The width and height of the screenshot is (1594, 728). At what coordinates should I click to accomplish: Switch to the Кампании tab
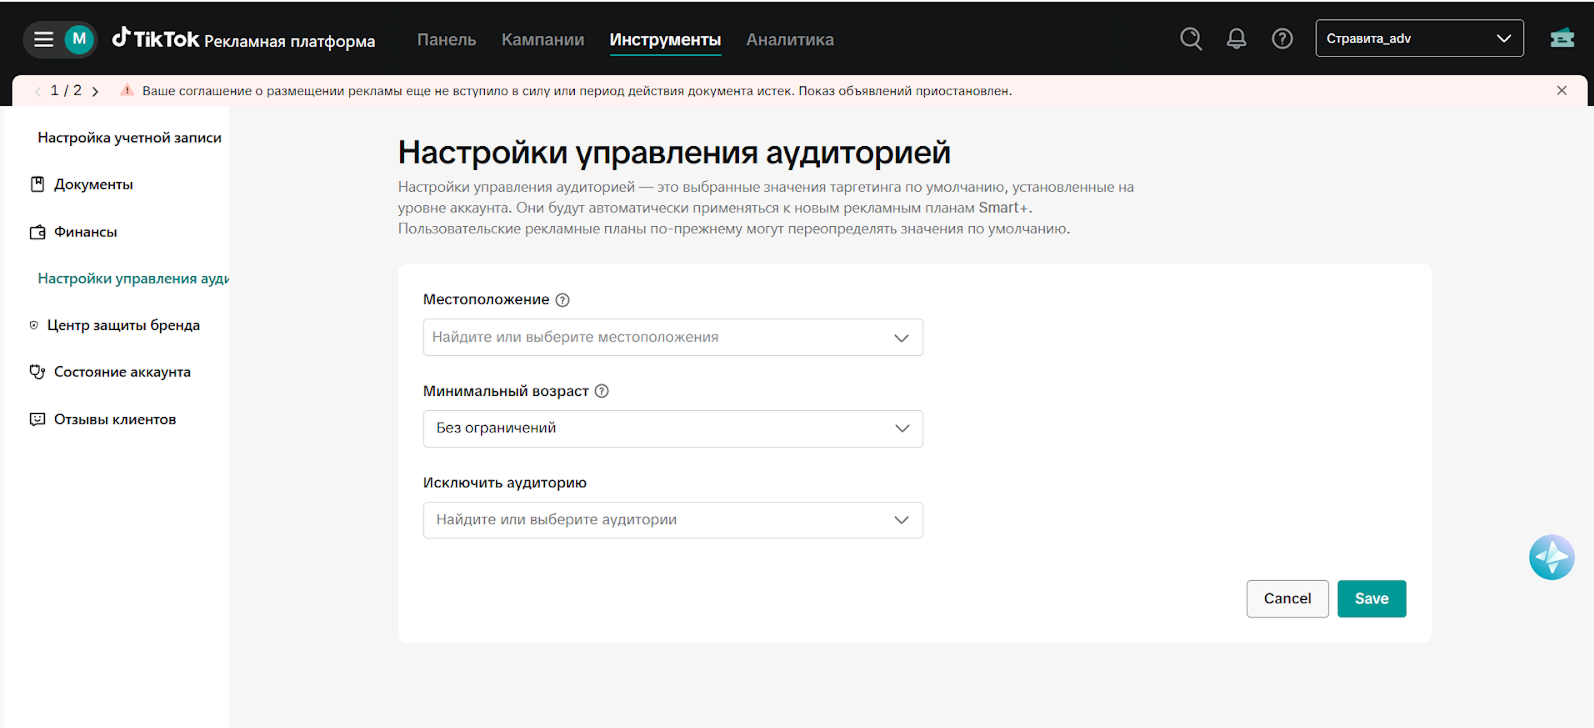coord(542,40)
